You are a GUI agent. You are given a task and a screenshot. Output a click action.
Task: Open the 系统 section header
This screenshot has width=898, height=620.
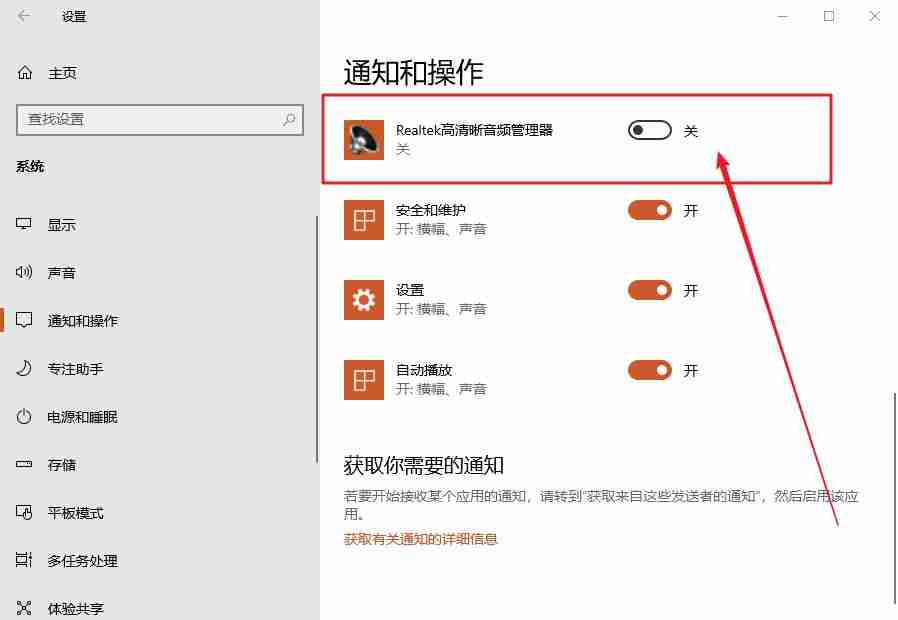pyautogui.click(x=30, y=166)
